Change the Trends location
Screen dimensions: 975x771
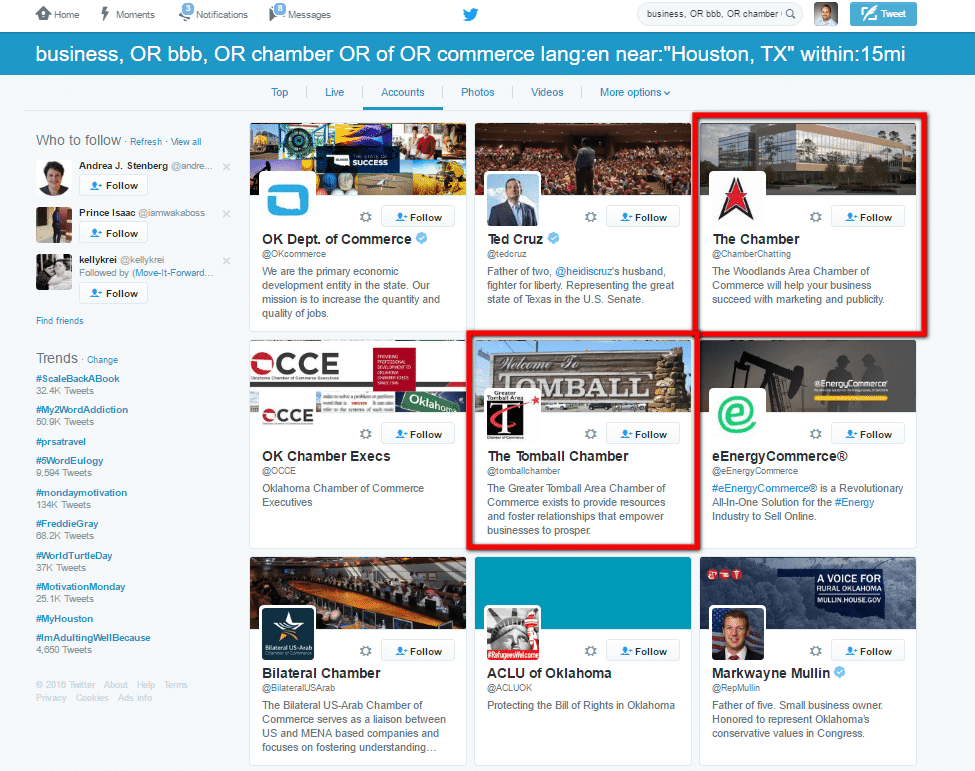pyautogui.click(x=103, y=360)
